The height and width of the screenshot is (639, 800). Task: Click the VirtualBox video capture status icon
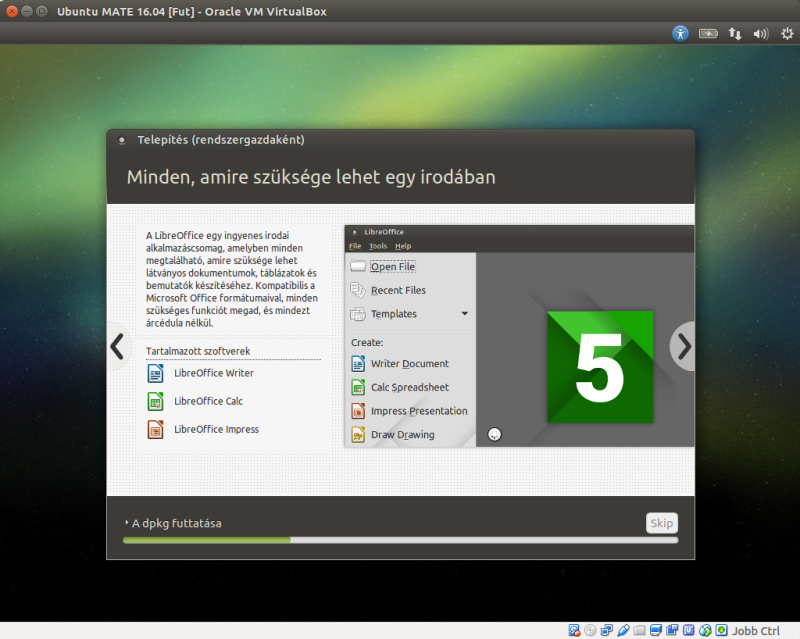pyautogui.click(x=672, y=631)
